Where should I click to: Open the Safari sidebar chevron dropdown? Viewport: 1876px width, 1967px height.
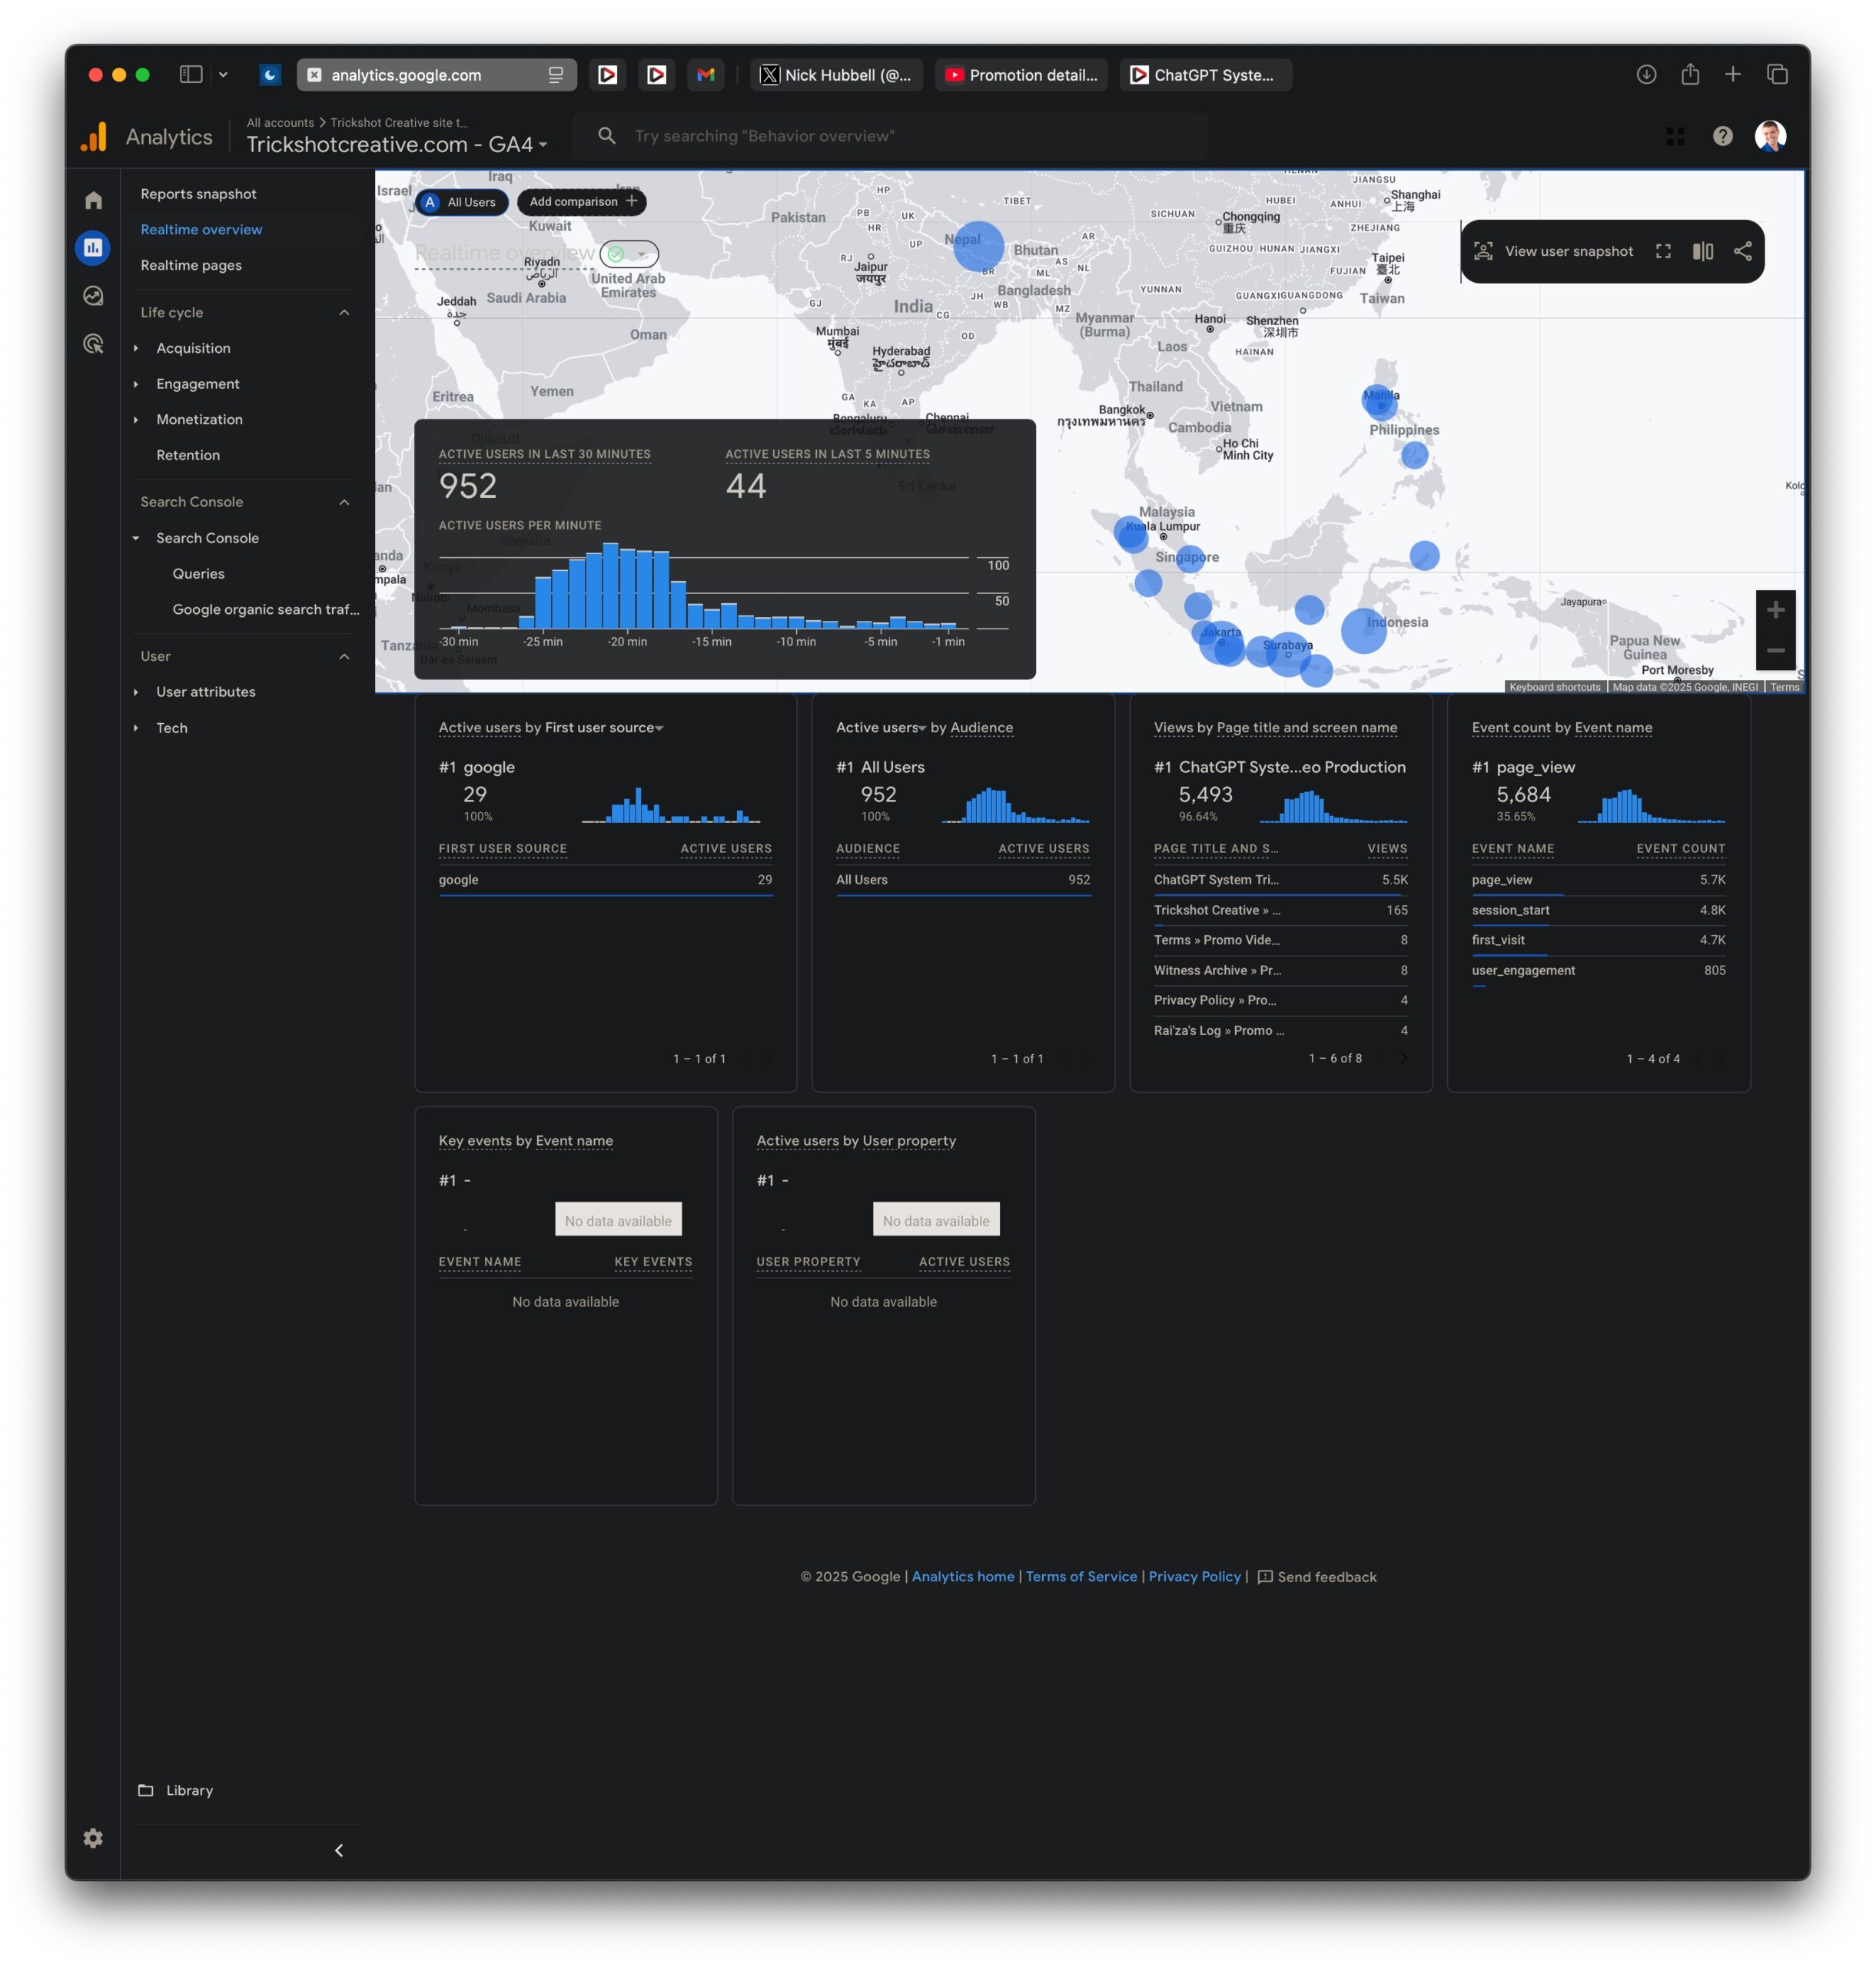223,74
